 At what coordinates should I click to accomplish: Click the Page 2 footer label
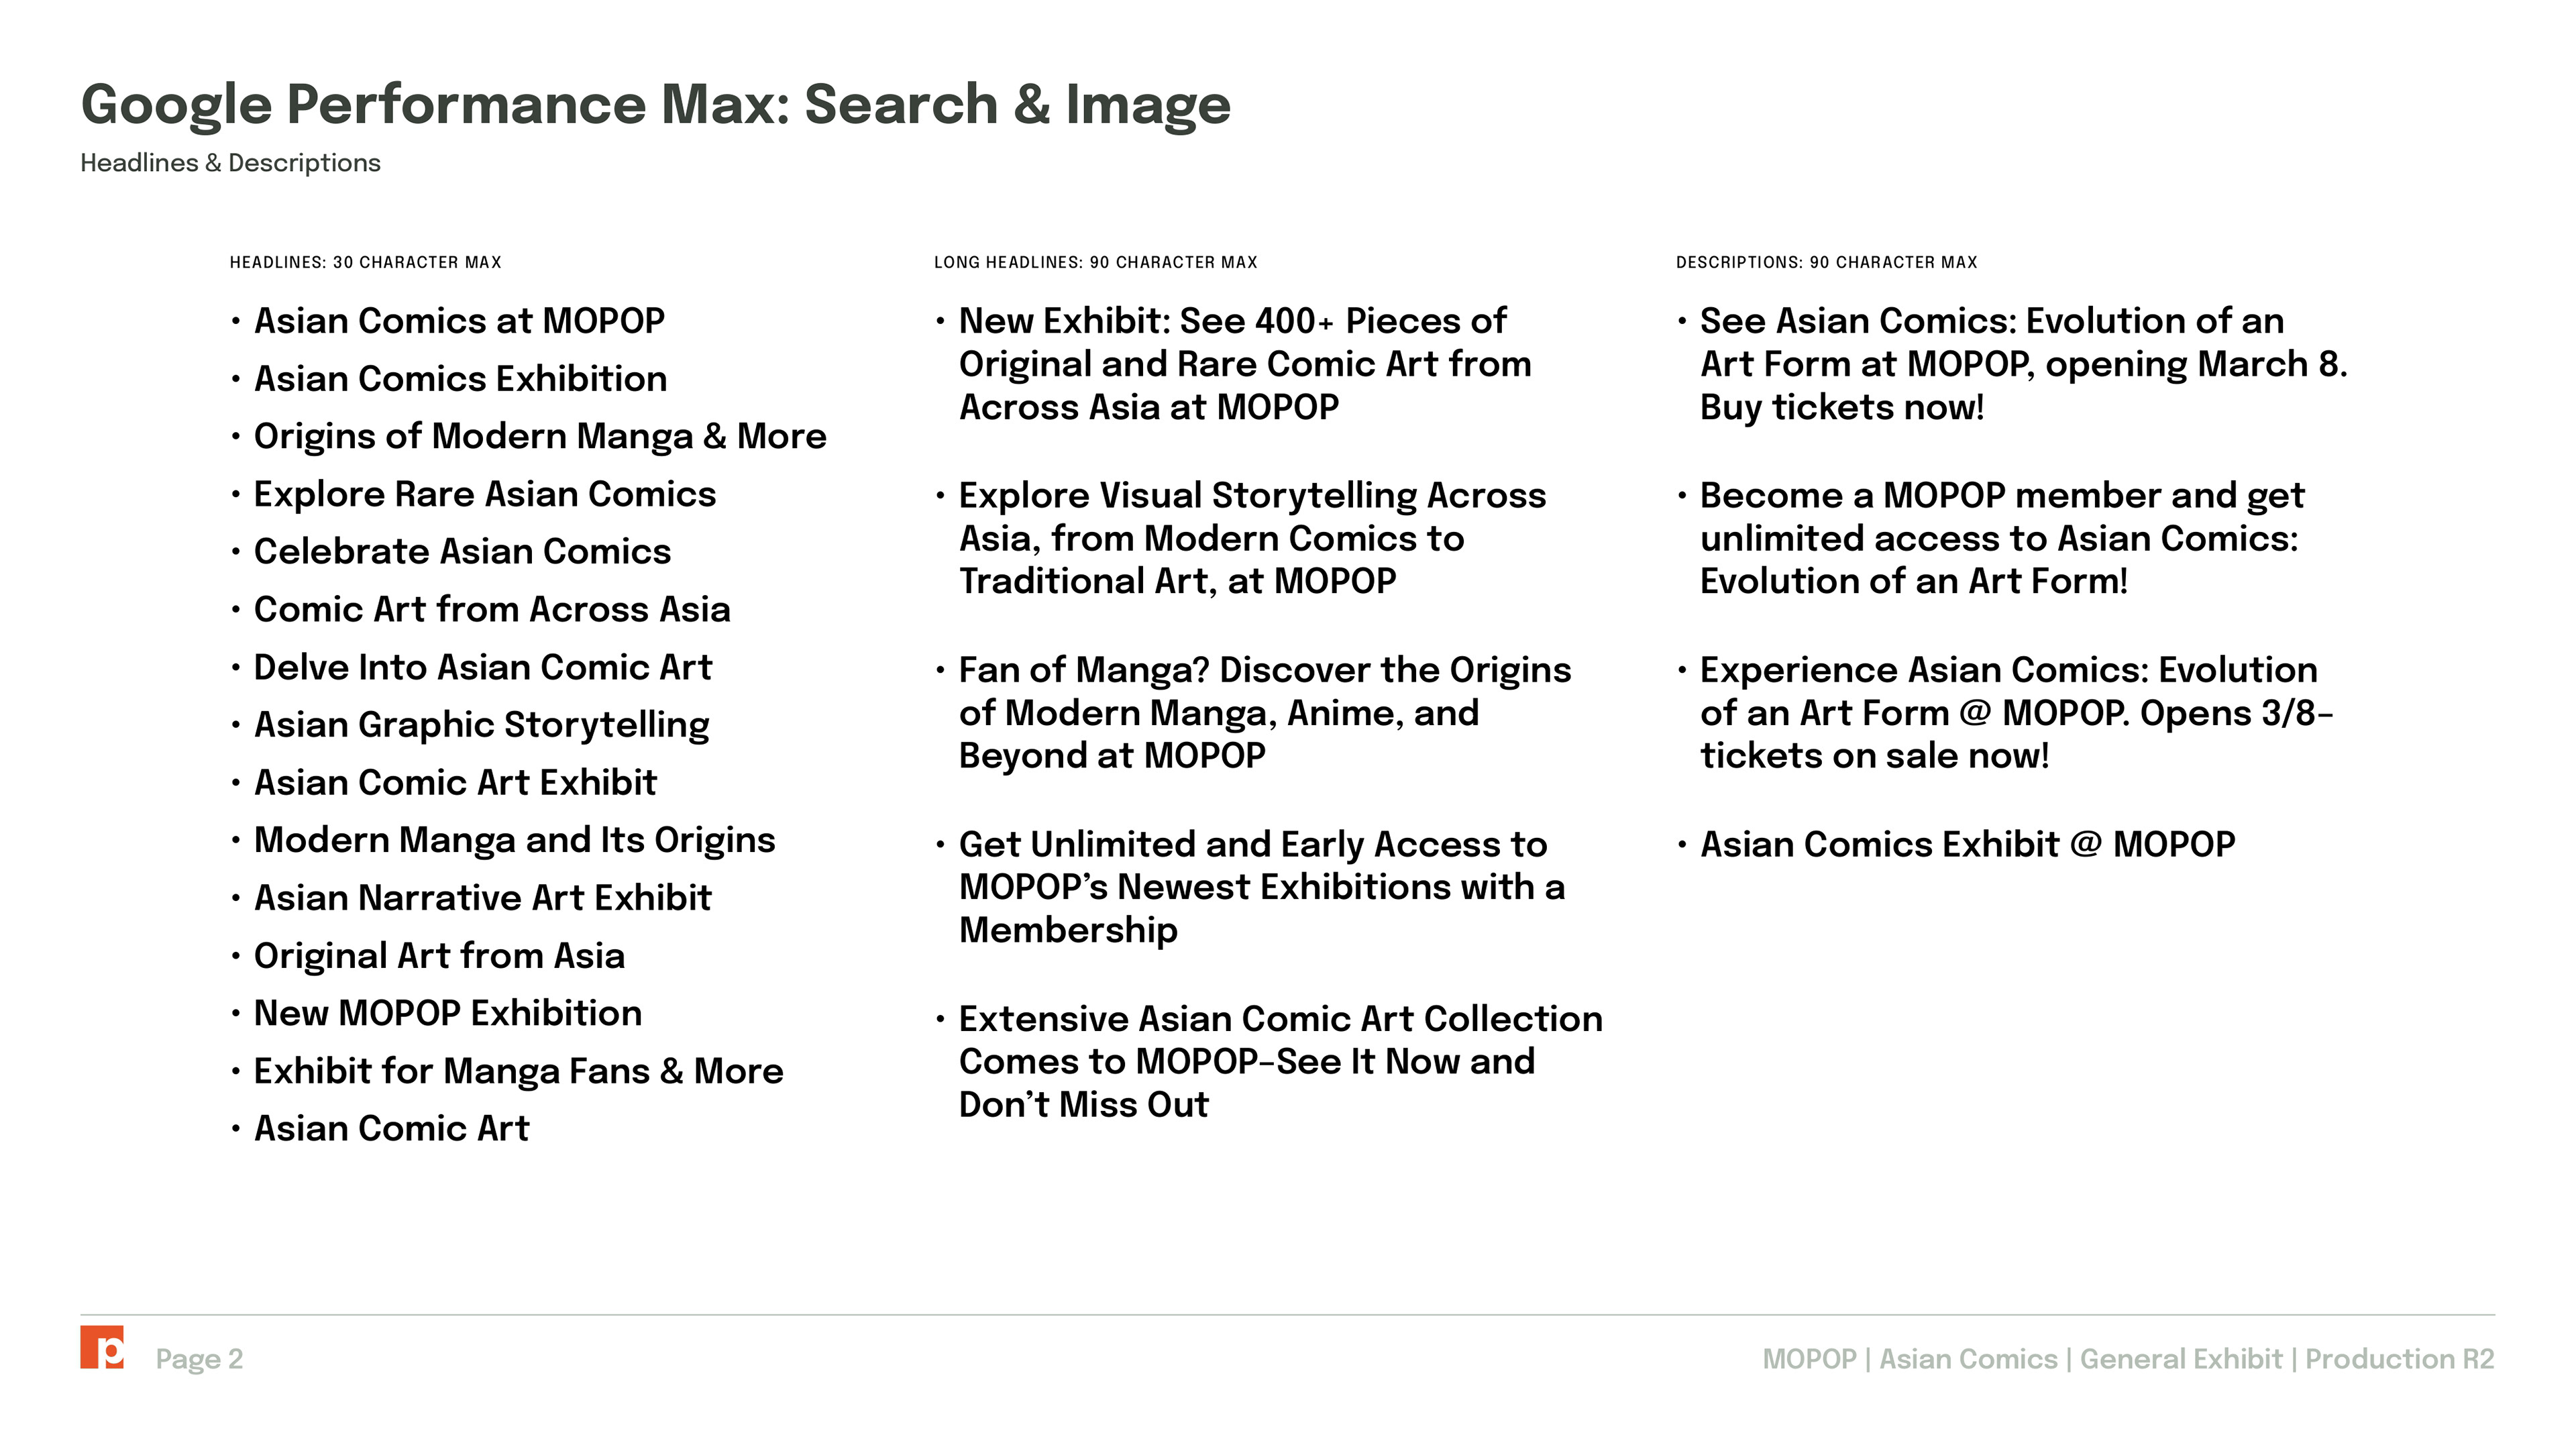(199, 1359)
